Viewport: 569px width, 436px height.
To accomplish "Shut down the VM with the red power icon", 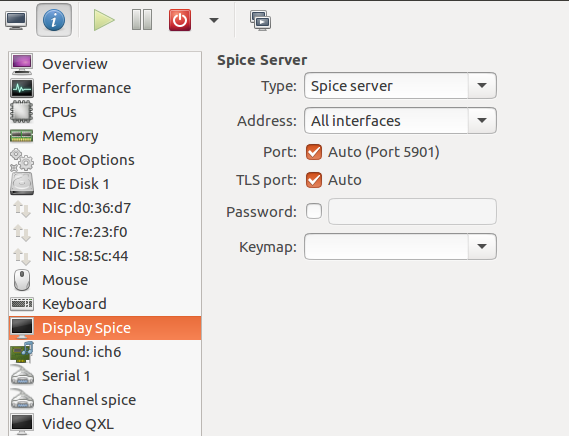I will click(180, 20).
